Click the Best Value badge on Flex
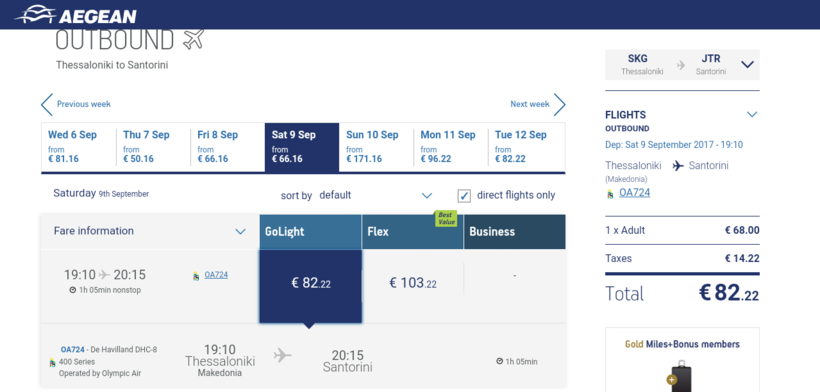 point(446,218)
